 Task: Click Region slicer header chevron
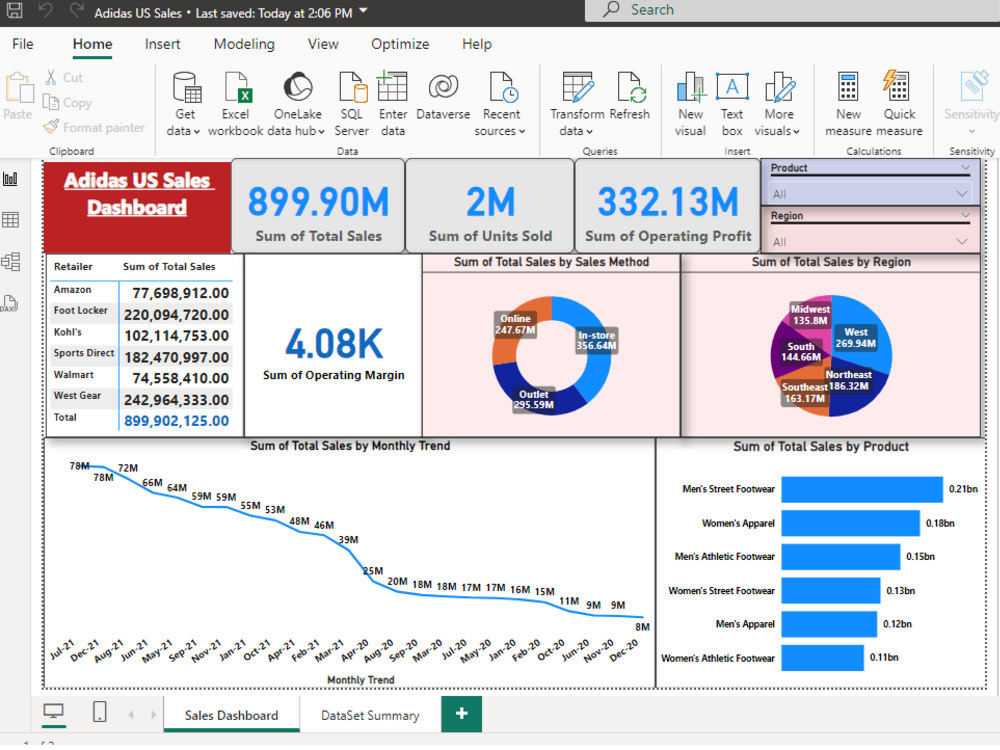coord(966,216)
